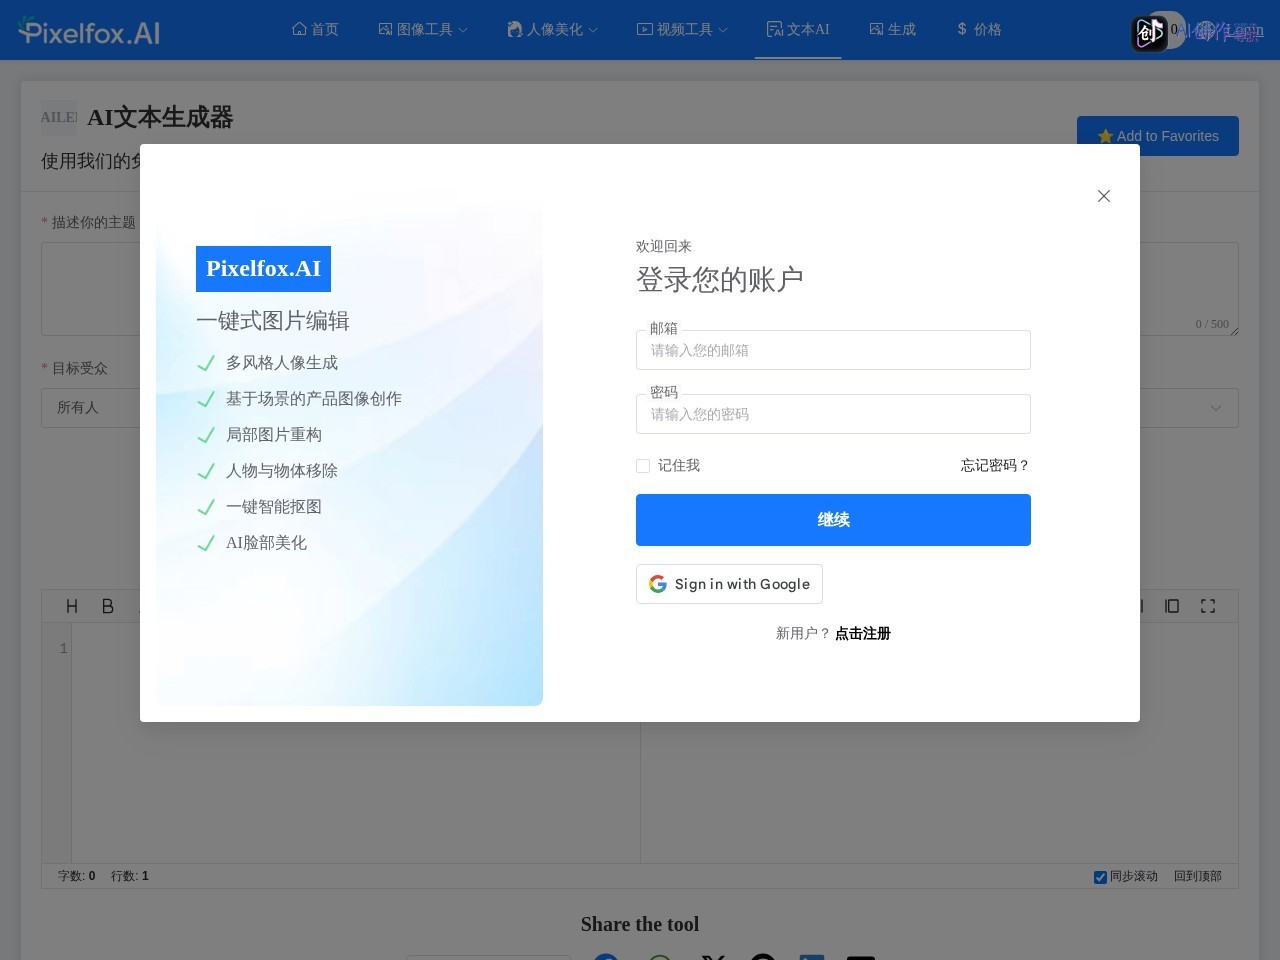Click the dropdown chevron at right side
The height and width of the screenshot is (960, 1280).
[x=1216, y=408]
